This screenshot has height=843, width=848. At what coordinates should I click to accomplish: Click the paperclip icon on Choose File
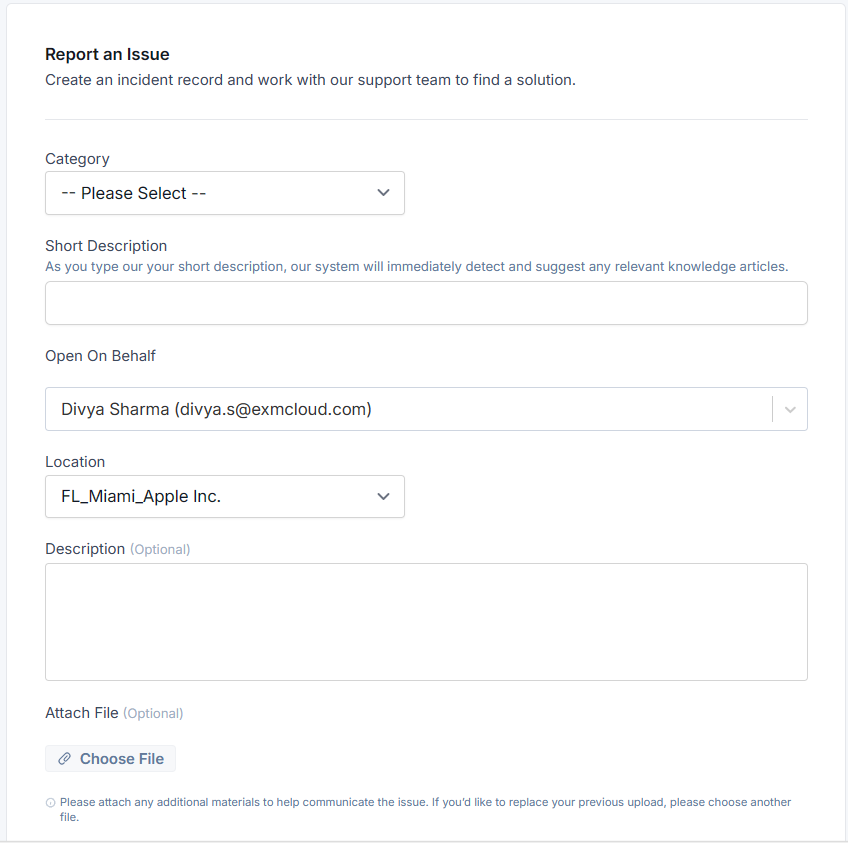65,759
